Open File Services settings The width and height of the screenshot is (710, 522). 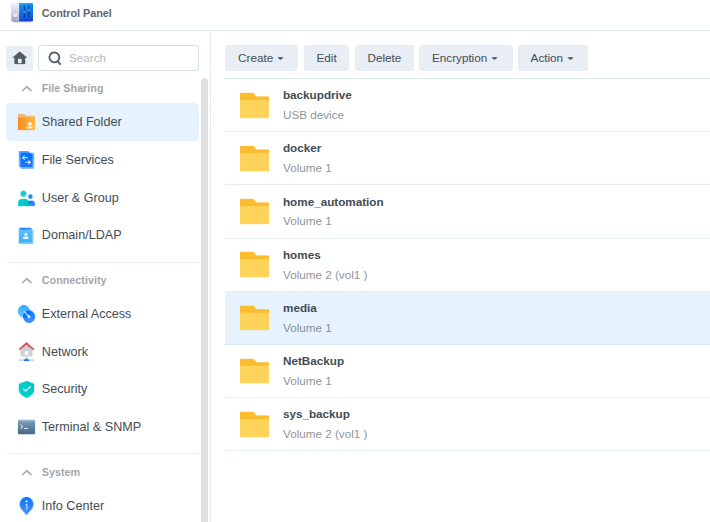pyautogui.click(x=102, y=160)
